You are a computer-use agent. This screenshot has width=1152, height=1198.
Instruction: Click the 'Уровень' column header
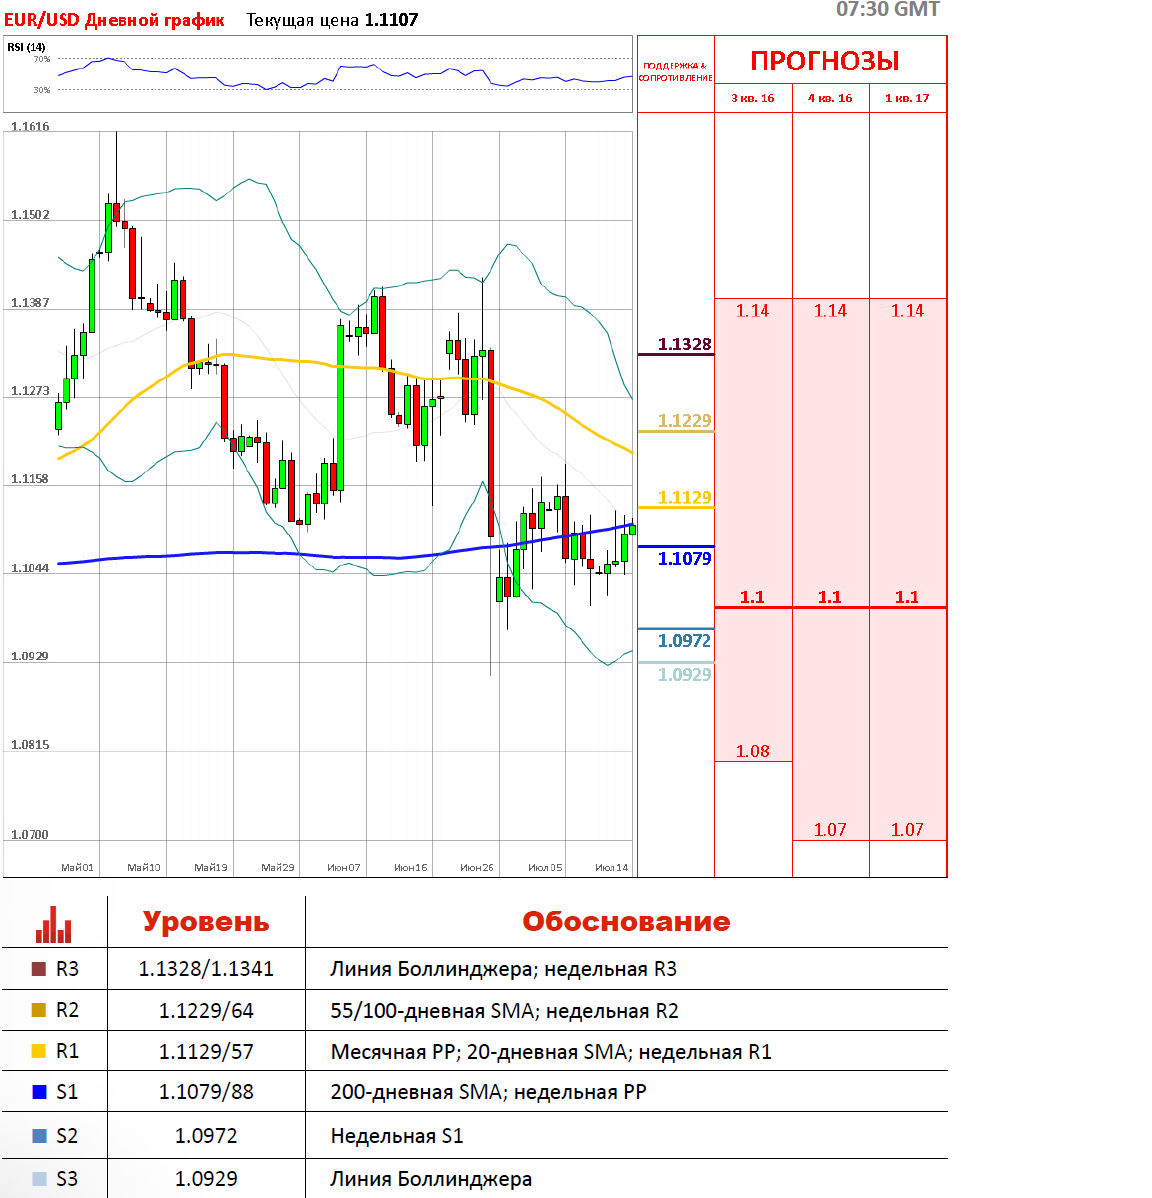point(206,922)
